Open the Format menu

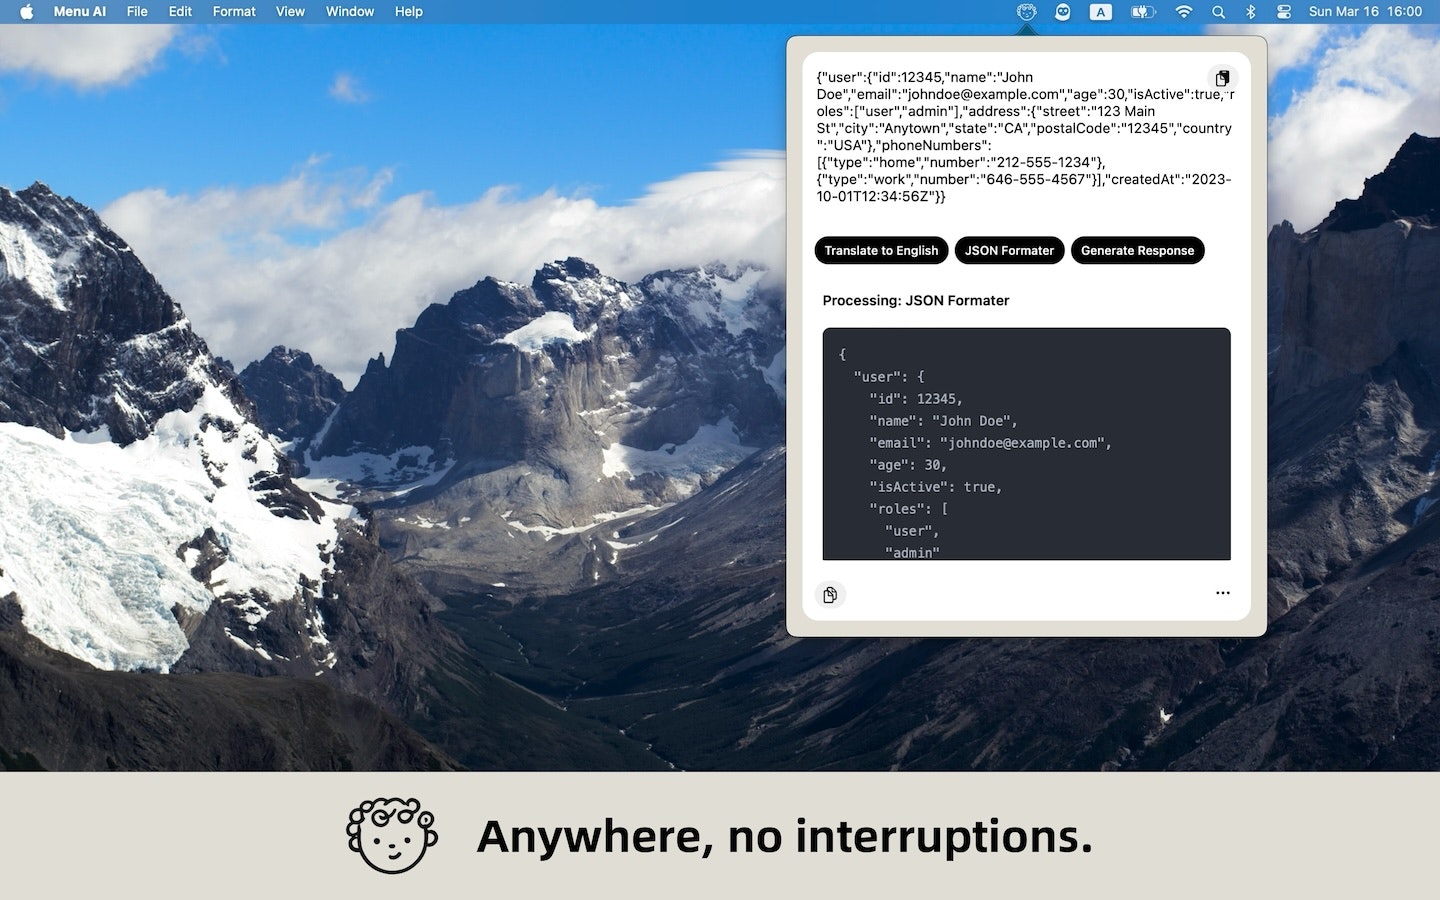234,12
